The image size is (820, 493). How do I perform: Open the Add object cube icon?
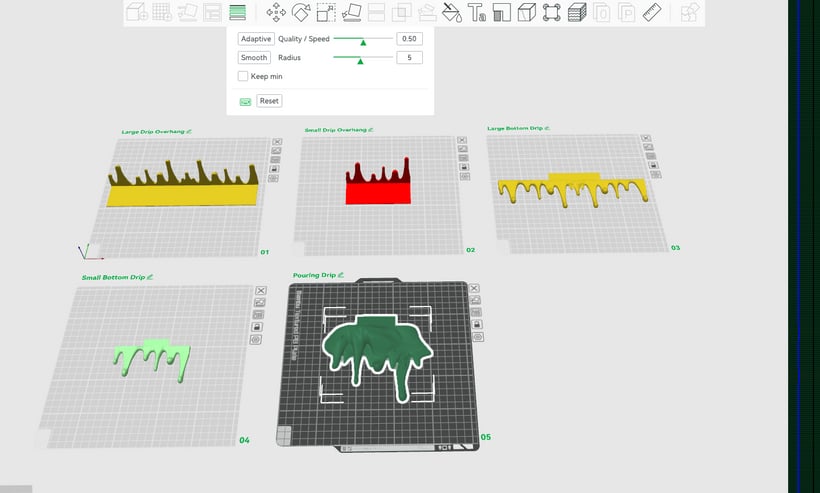(136, 12)
